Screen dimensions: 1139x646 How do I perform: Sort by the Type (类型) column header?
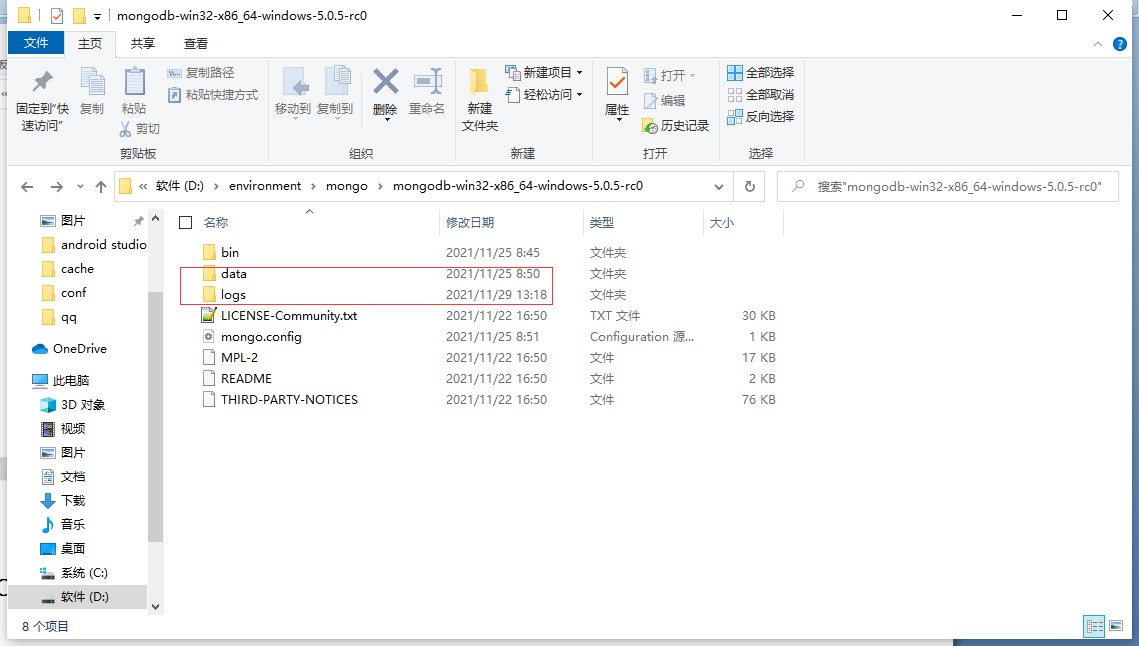coord(601,222)
